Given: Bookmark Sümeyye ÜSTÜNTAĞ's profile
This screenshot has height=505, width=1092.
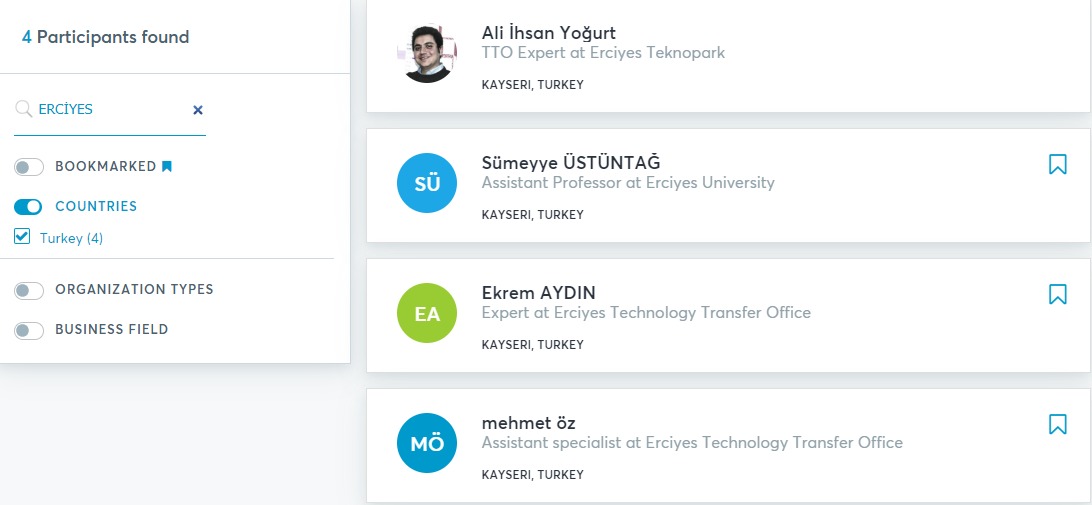Looking at the screenshot, I should pyautogui.click(x=1057, y=164).
